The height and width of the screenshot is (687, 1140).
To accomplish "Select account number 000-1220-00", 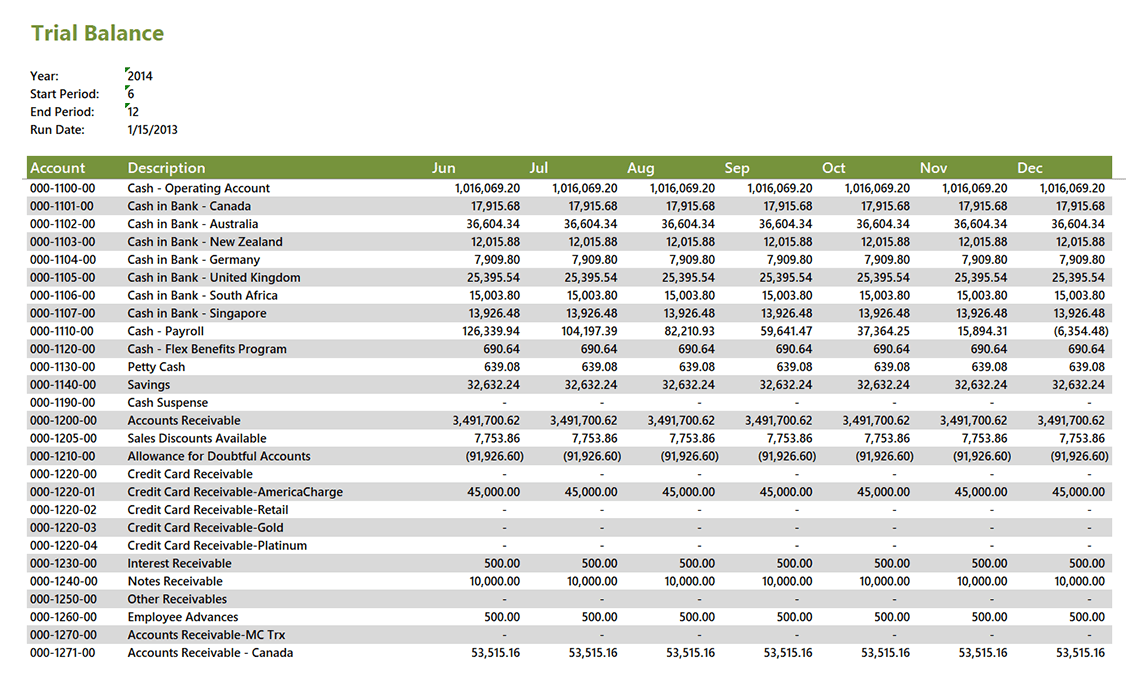I will [x=63, y=474].
